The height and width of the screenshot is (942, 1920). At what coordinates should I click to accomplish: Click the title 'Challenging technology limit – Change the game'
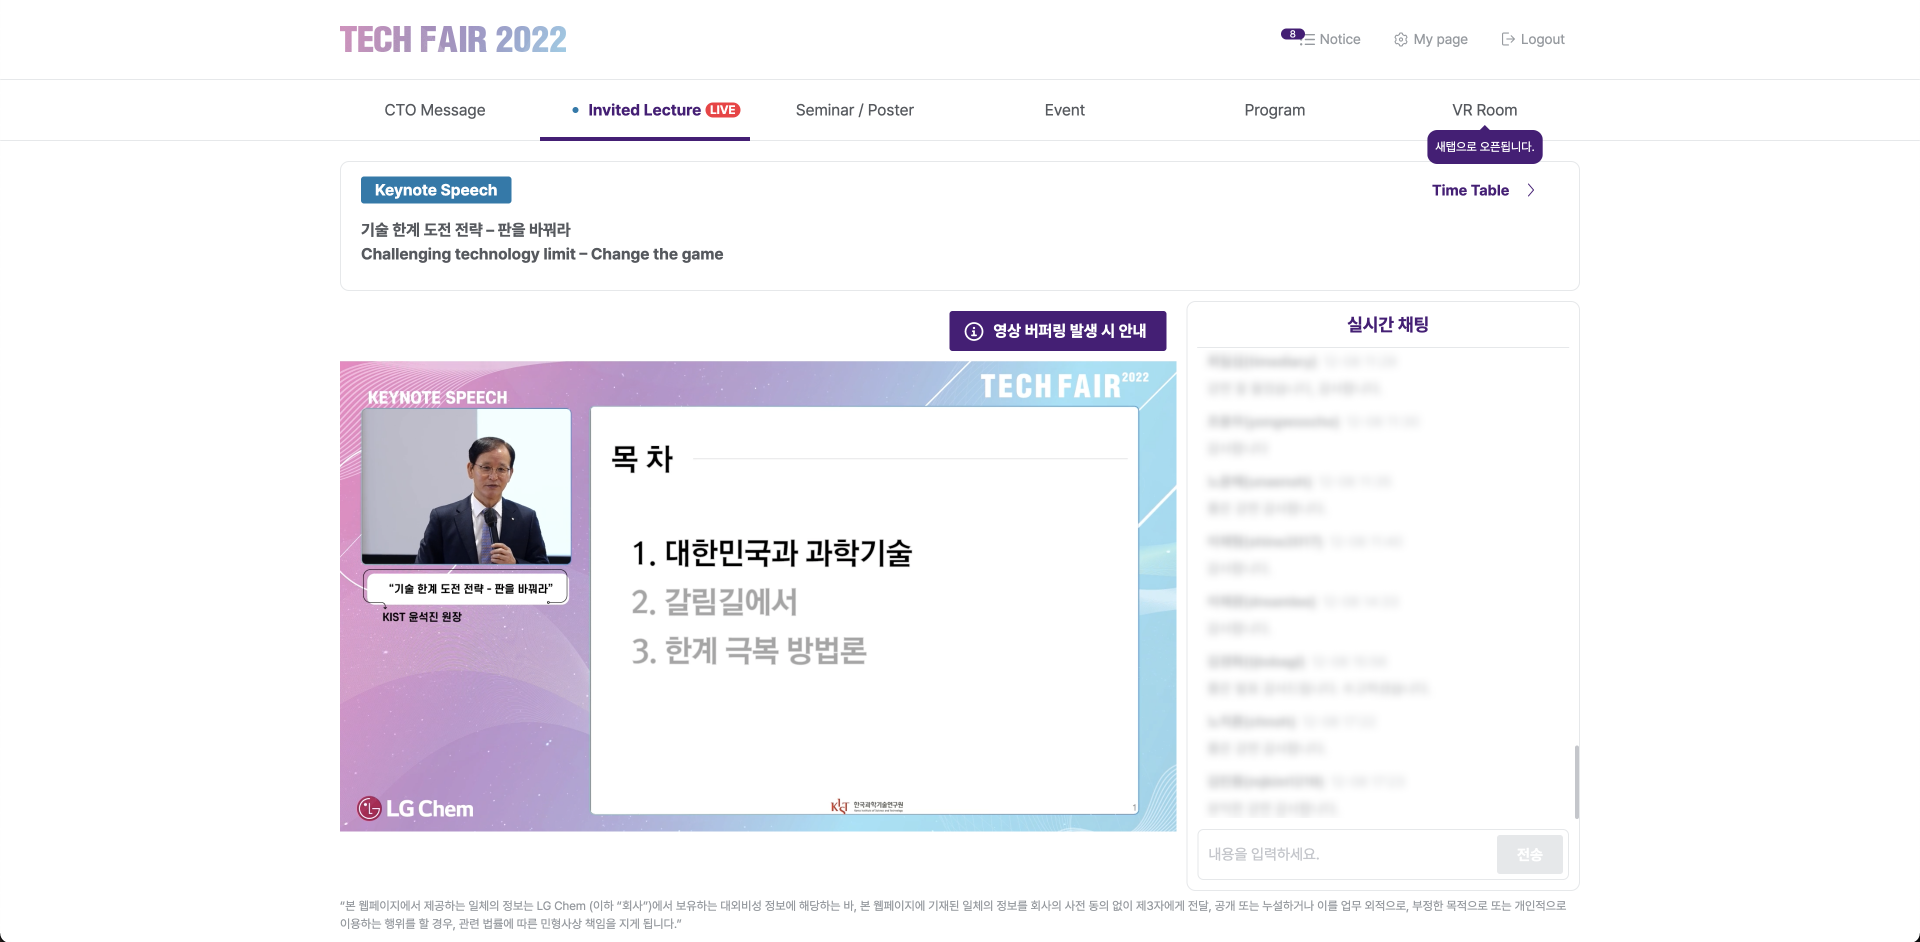click(542, 254)
